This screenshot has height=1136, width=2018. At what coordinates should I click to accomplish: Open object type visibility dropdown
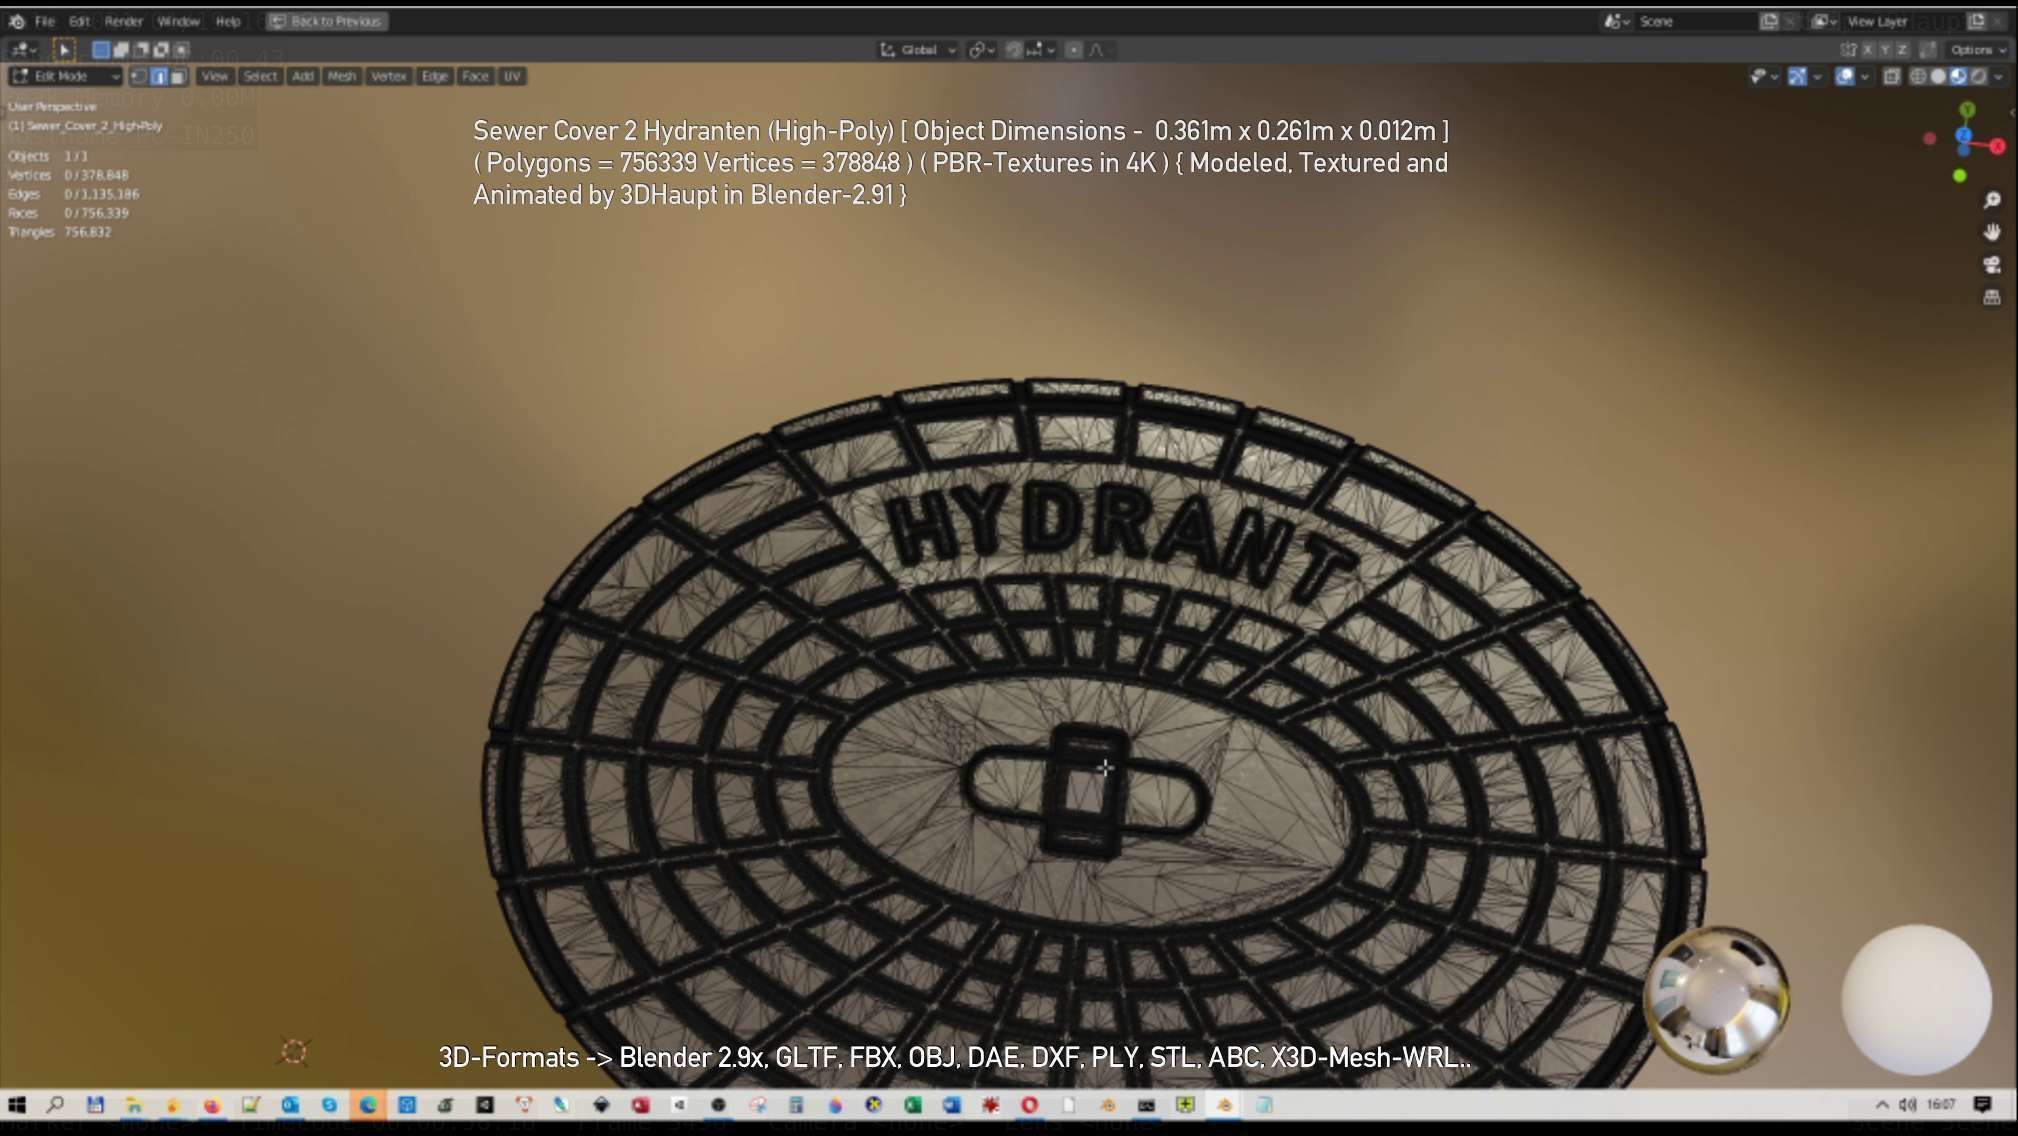pos(1764,77)
